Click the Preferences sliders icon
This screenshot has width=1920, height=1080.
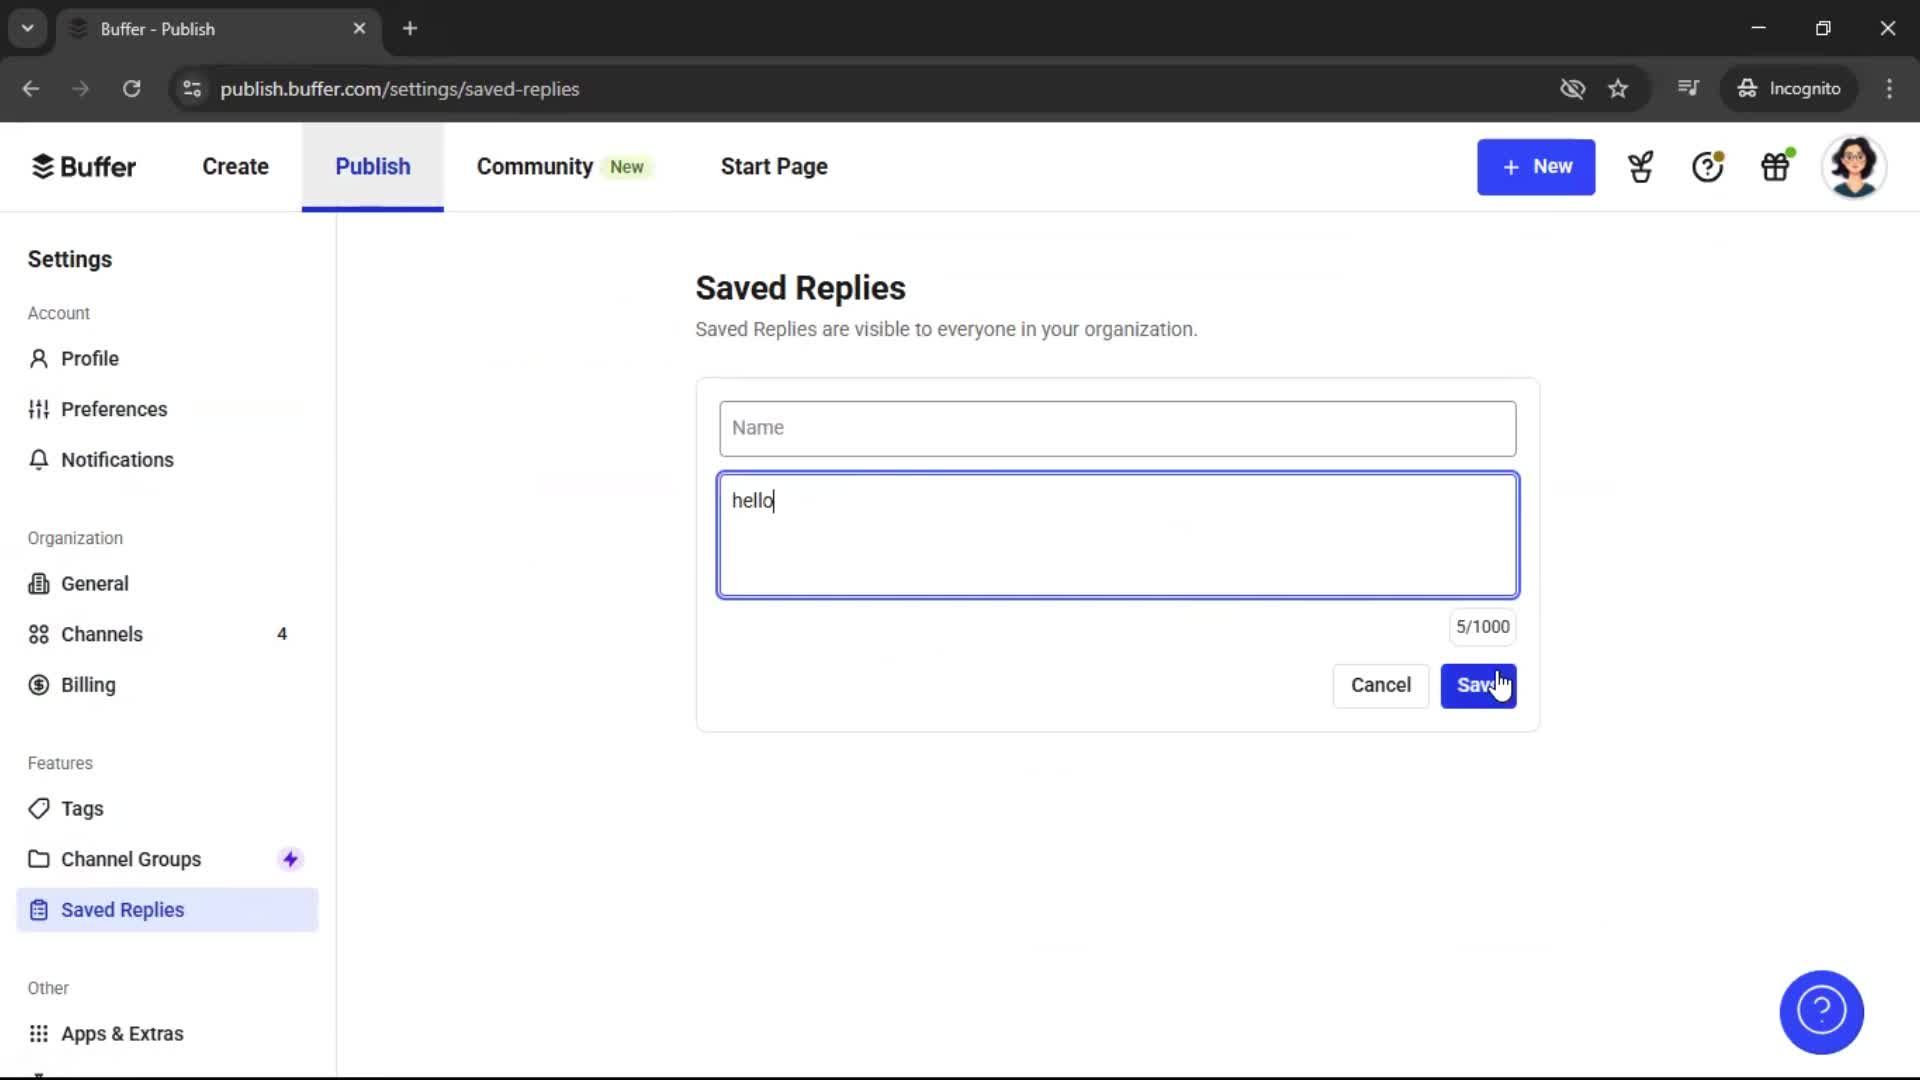point(38,409)
